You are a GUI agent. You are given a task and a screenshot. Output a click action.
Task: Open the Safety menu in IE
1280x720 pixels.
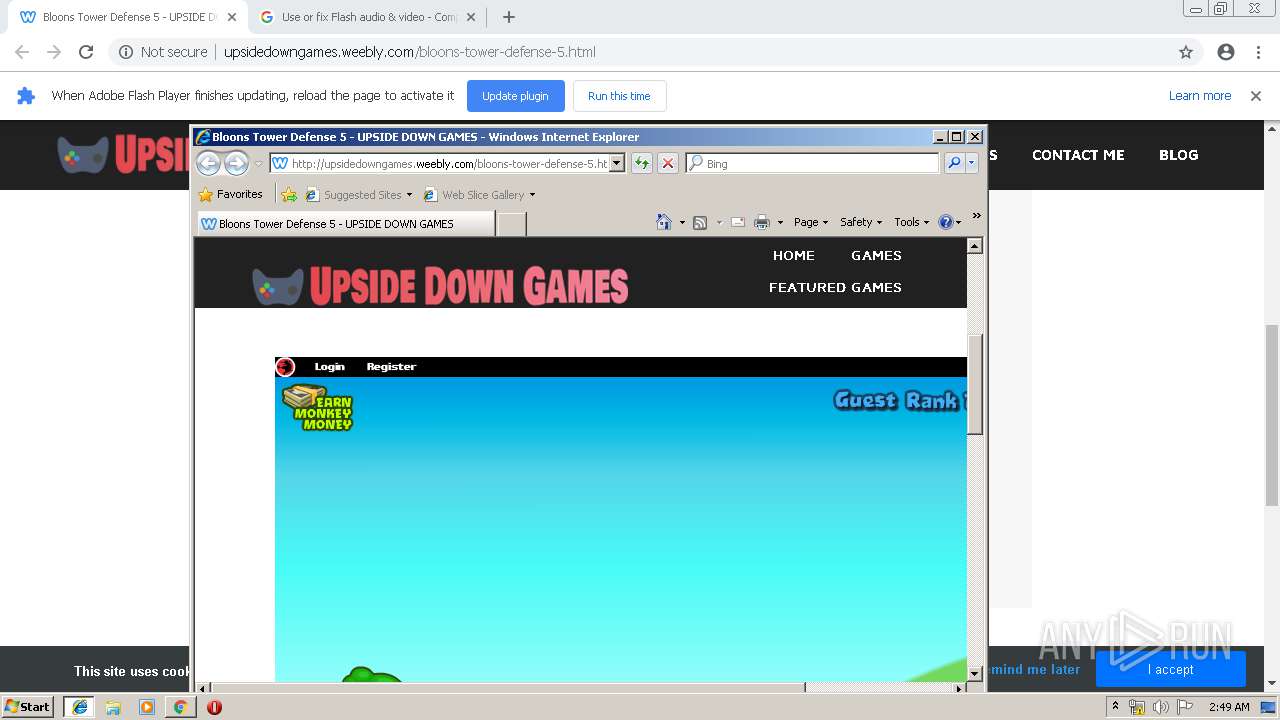860,222
